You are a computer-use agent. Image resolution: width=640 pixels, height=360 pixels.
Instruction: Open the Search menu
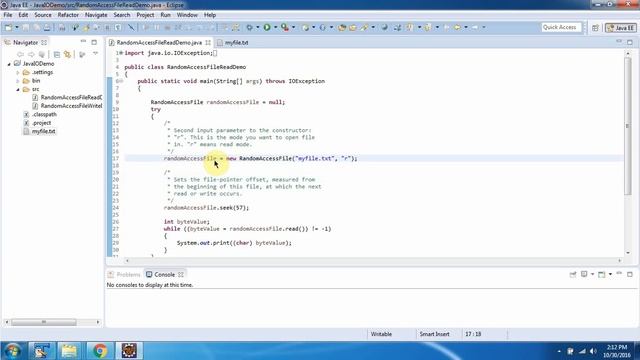coord(122,15)
